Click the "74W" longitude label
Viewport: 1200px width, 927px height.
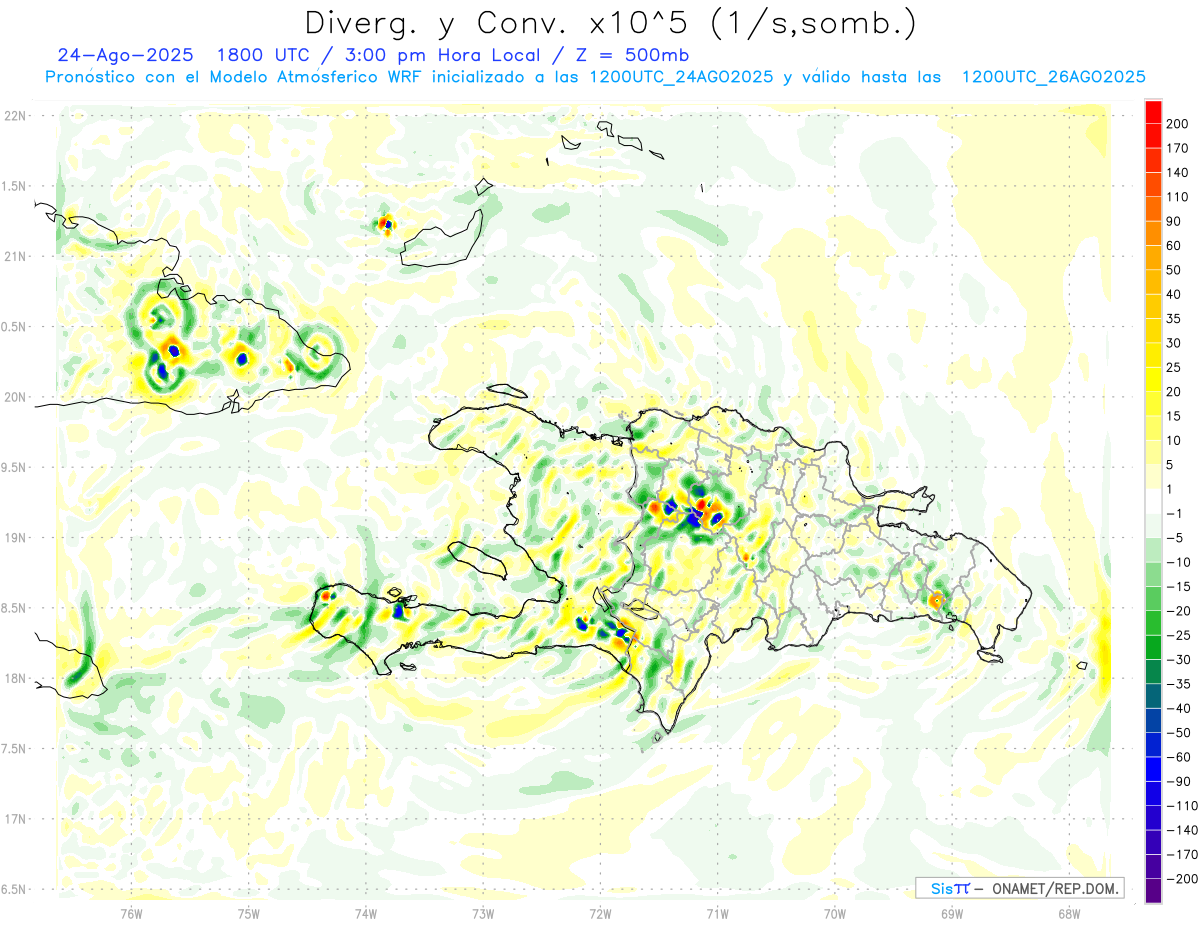pos(366,914)
